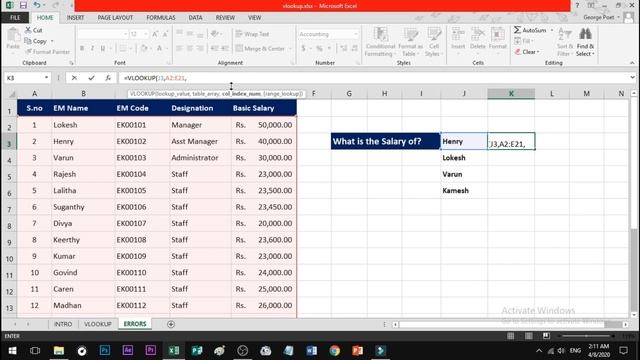Toggle Underline formatting
The width and height of the screenshot is (640, 360).
point(103,48)
